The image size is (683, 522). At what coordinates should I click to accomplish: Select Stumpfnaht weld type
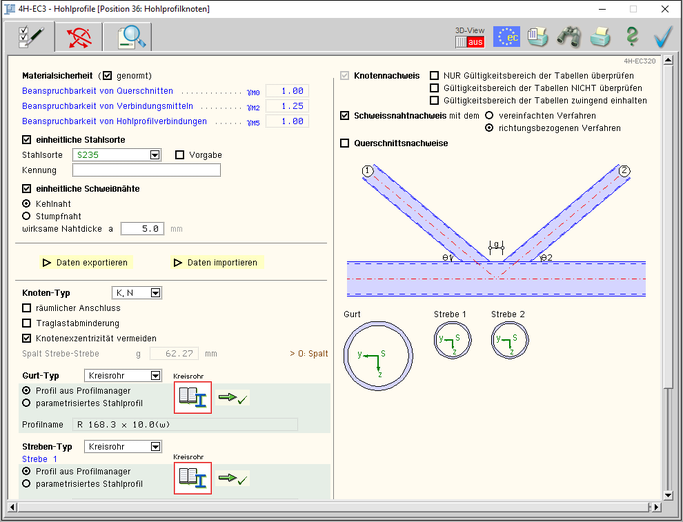pos(27,215)
